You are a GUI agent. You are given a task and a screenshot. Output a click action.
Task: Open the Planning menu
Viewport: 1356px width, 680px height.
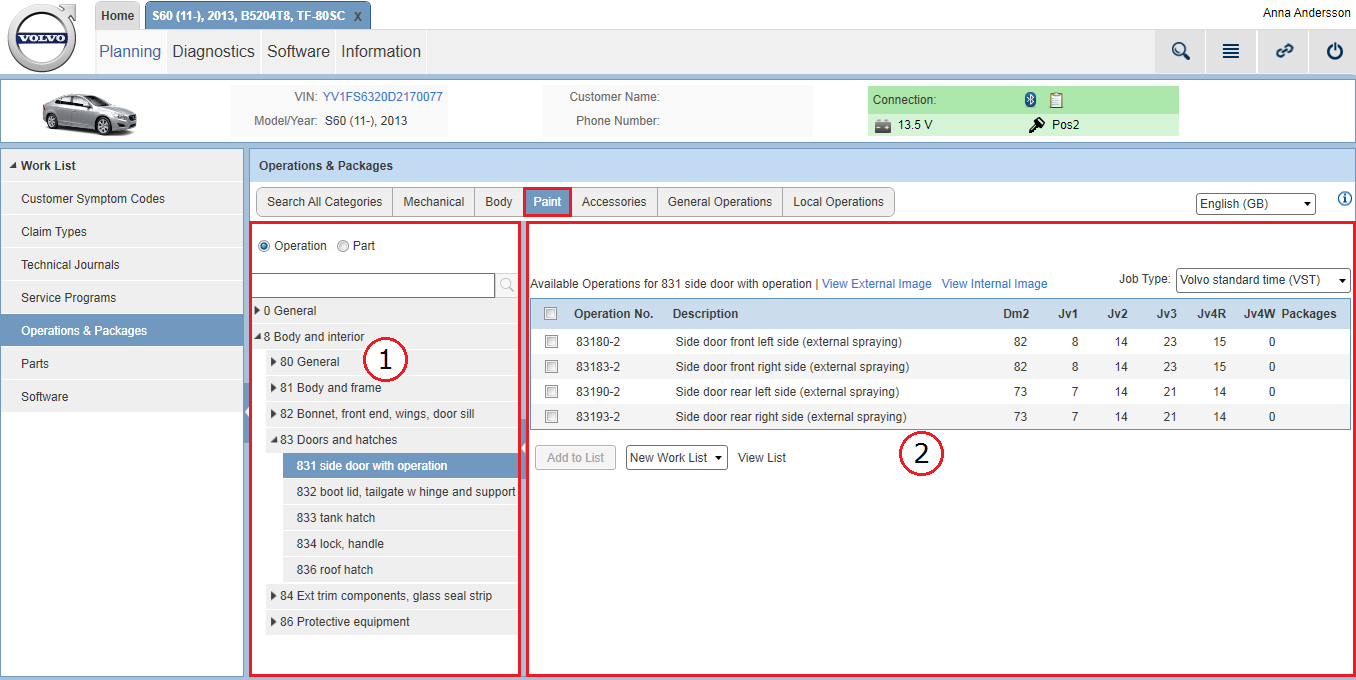[130, 52]
